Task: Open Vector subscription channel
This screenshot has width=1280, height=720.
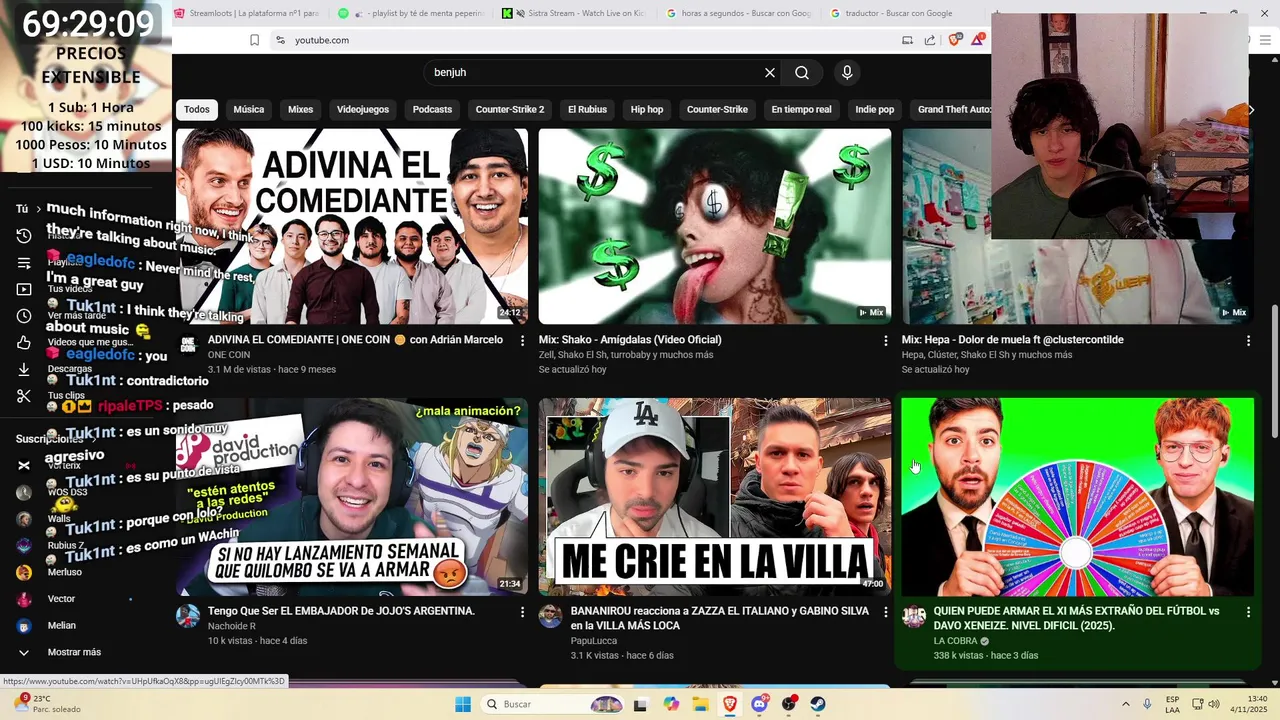Action: pos(62,598)
